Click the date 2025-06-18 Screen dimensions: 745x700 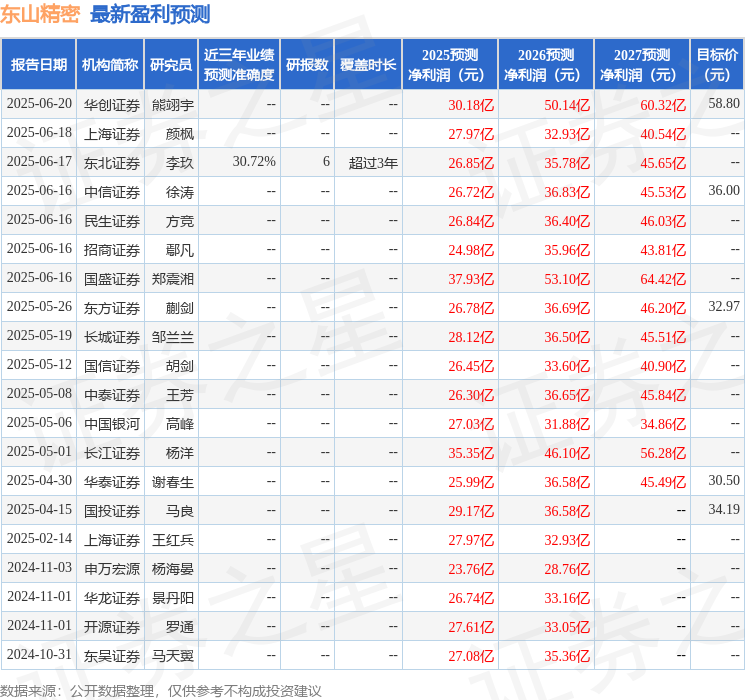pos(39,133)
